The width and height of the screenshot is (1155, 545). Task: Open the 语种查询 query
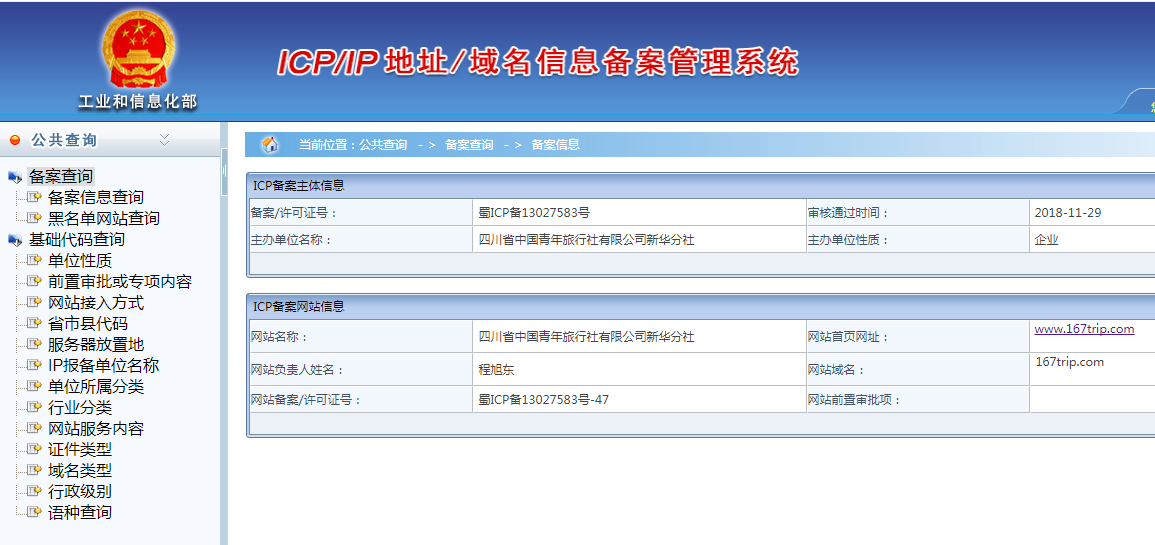coord(80,513)
